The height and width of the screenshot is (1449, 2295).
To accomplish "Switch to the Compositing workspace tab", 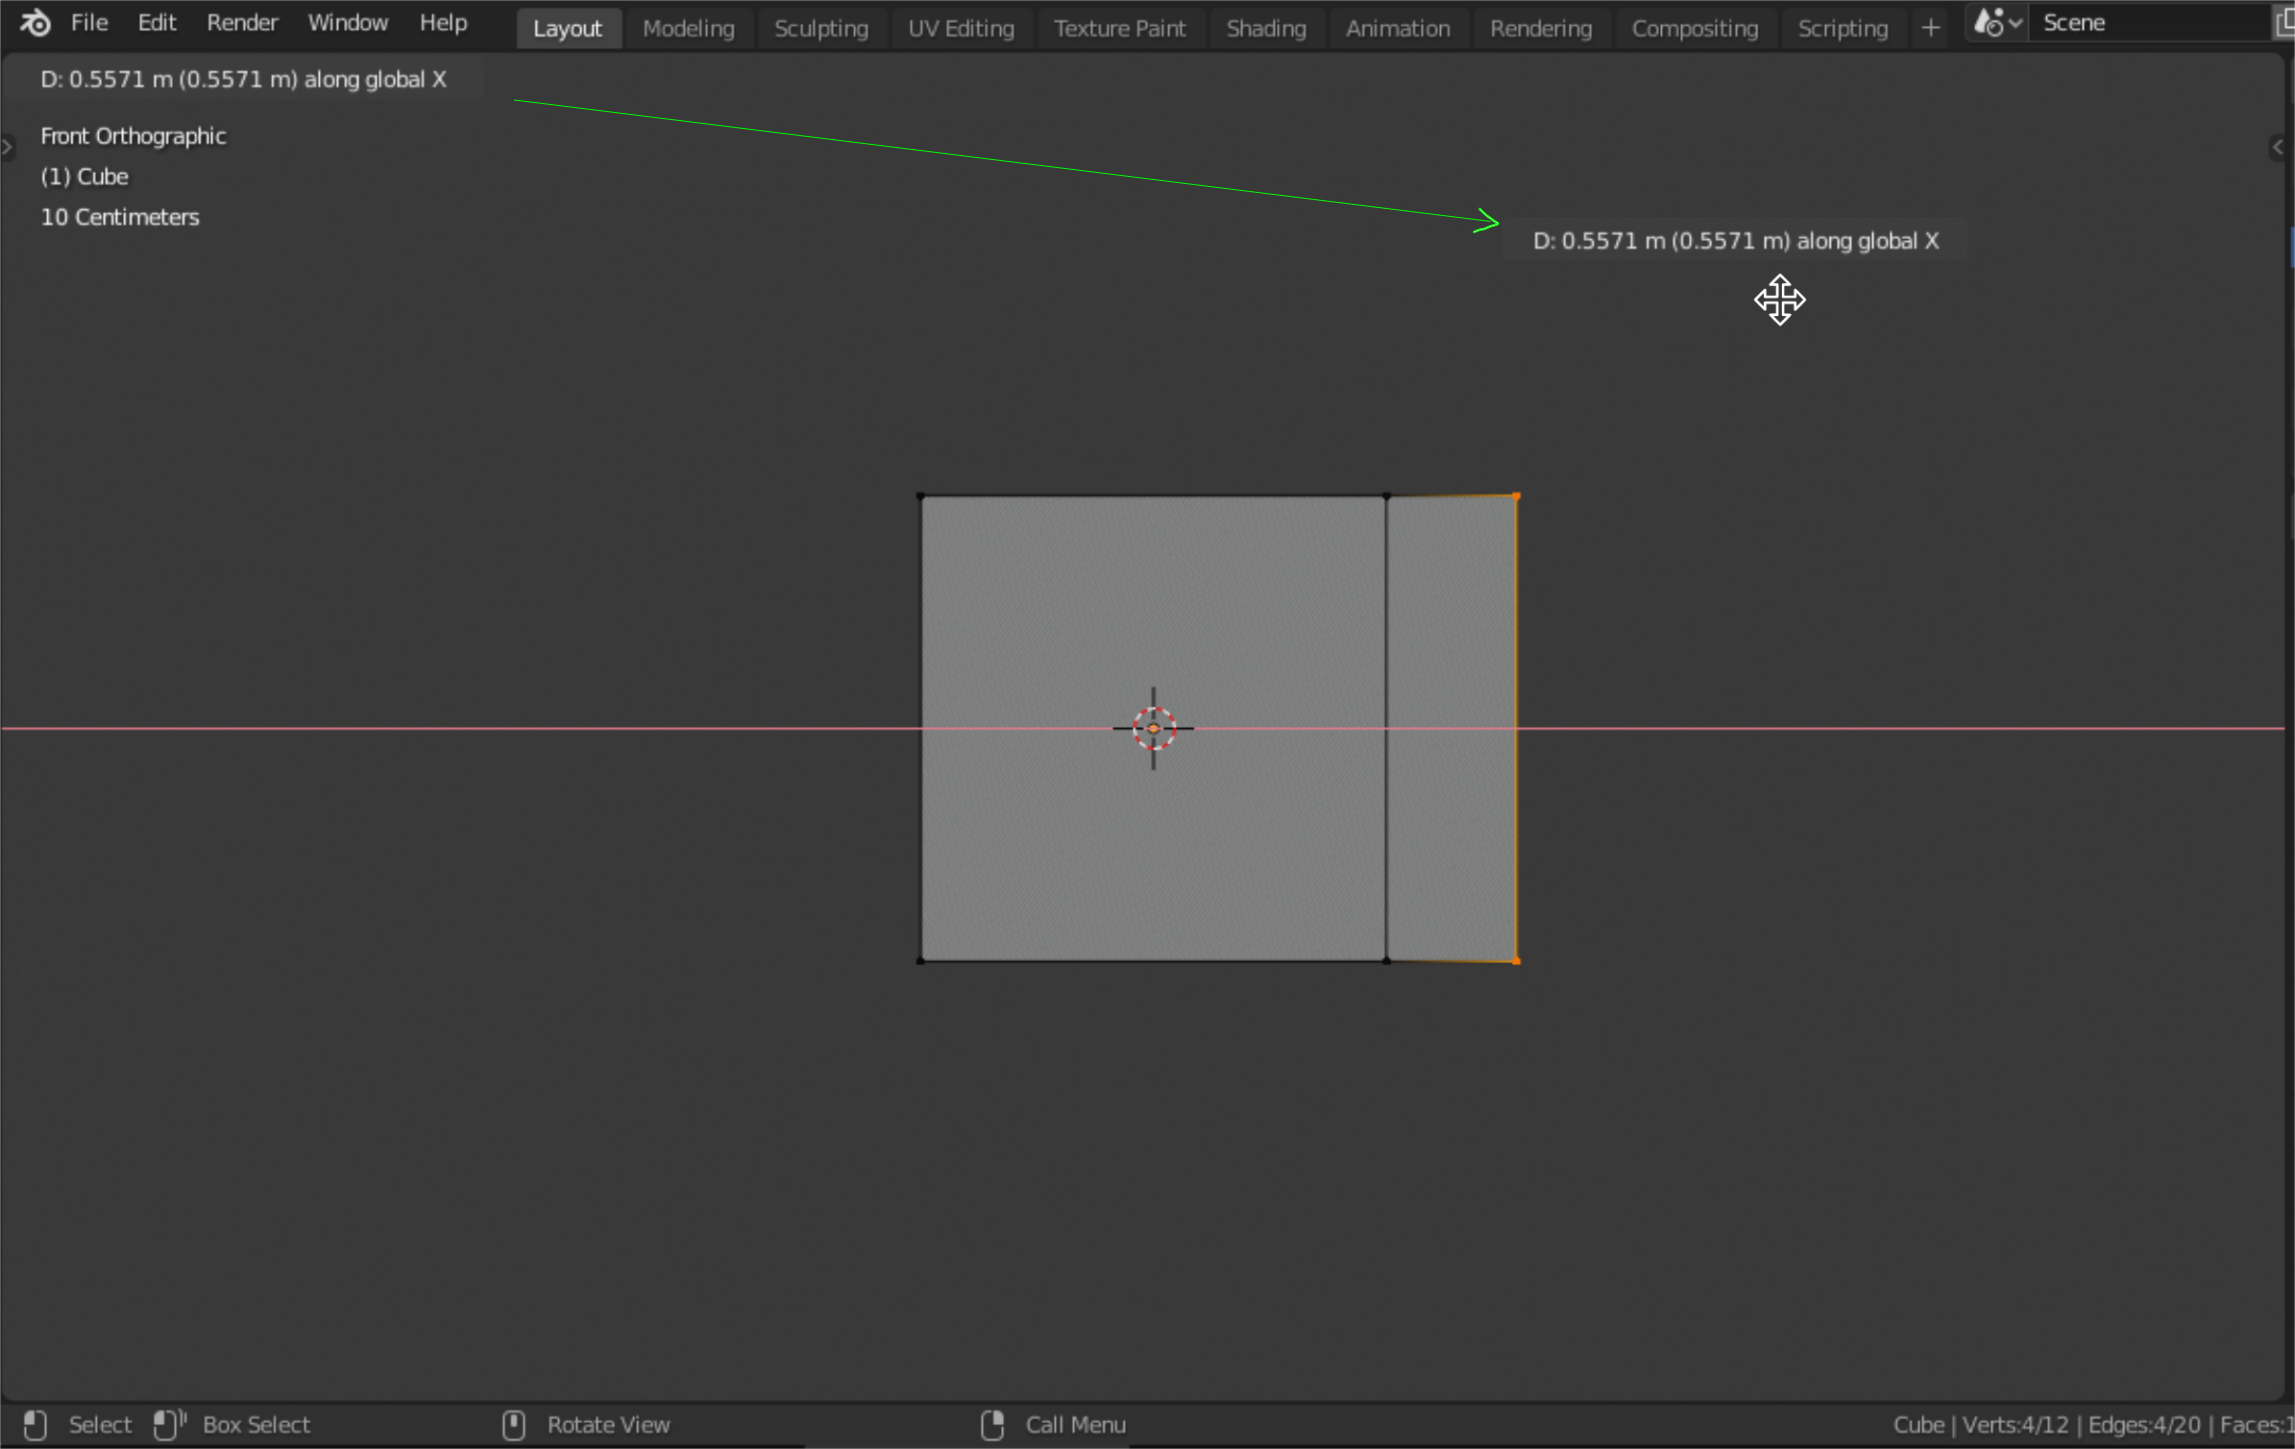I will [1695, 28].
